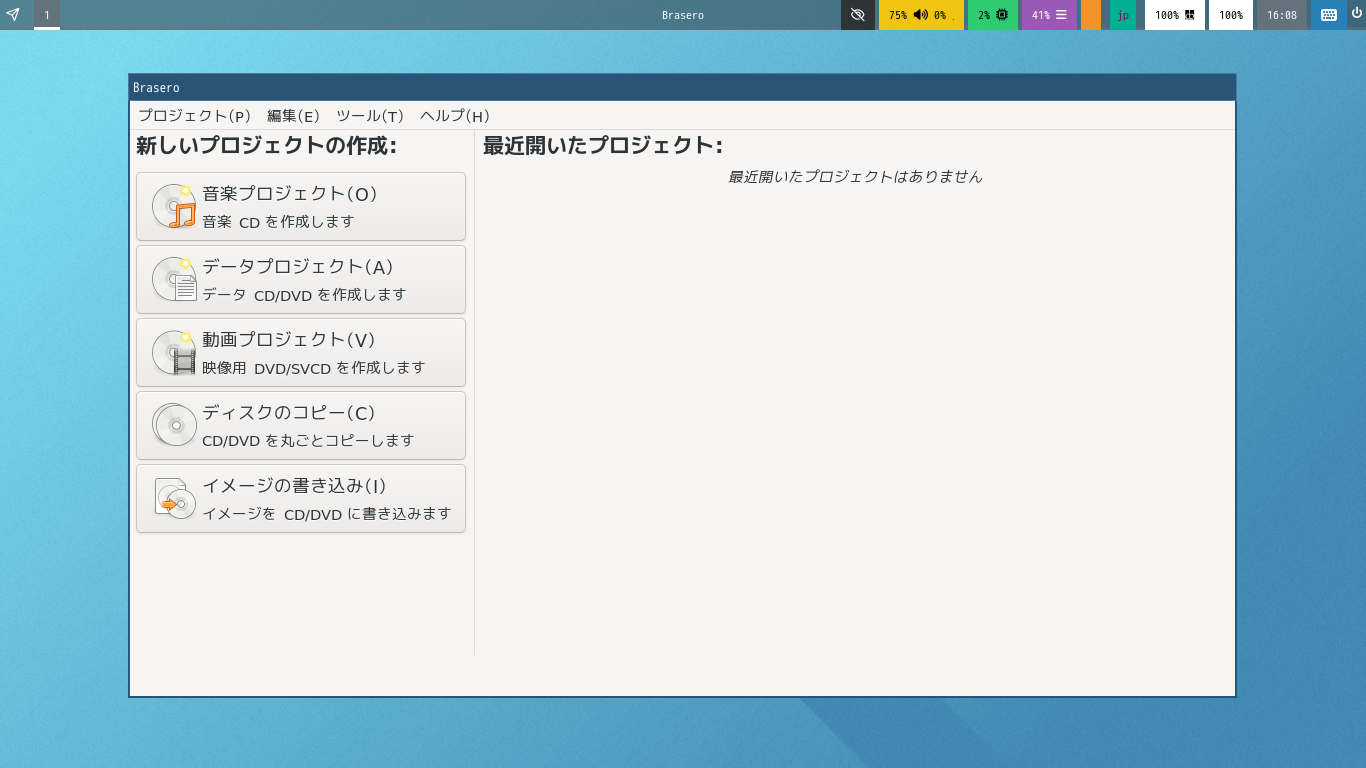Open the 編集(E) menu
This screenshot has width=1366, height=768.
293,115
